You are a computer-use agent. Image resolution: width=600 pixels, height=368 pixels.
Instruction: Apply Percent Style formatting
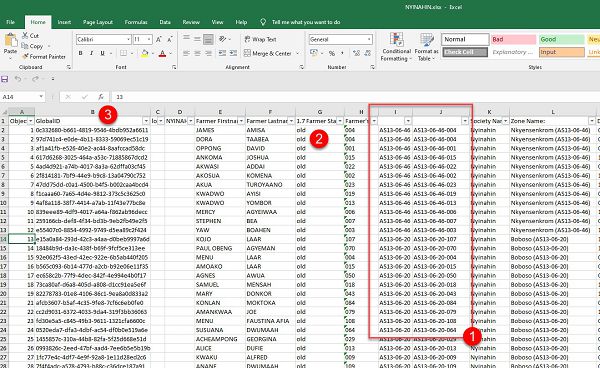332,53
